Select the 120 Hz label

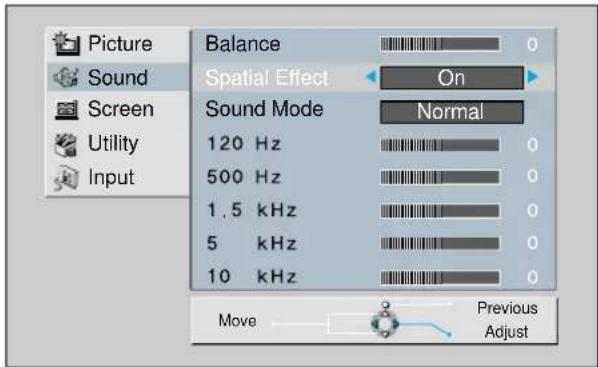click(244, 144)
